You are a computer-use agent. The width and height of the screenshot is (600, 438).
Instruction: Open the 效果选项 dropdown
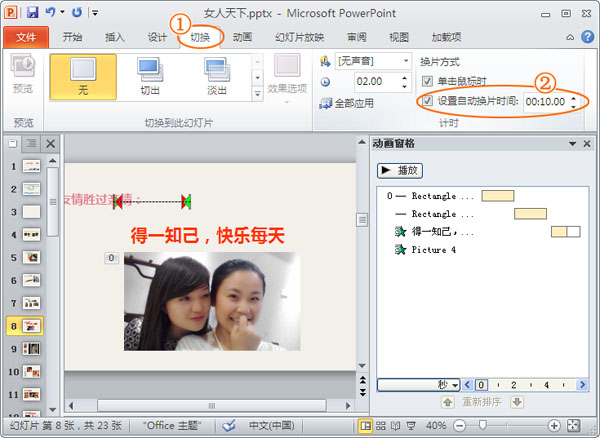287,79
